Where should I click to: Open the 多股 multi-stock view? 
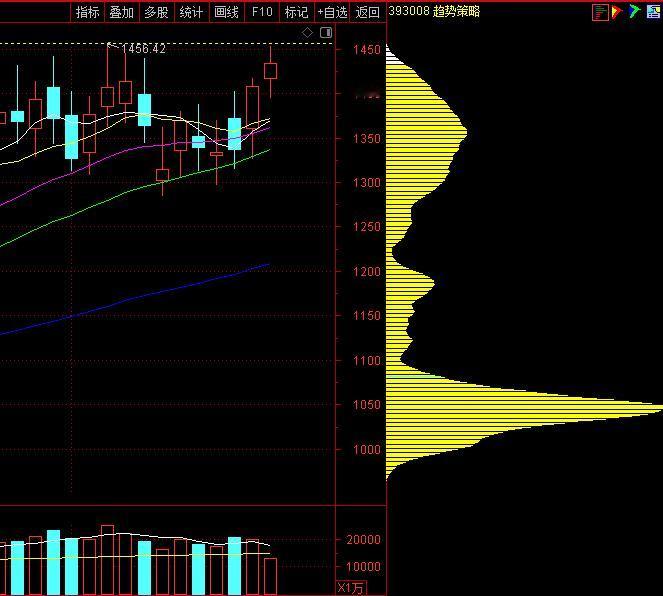pyautogui.click(x=156, y=12)
